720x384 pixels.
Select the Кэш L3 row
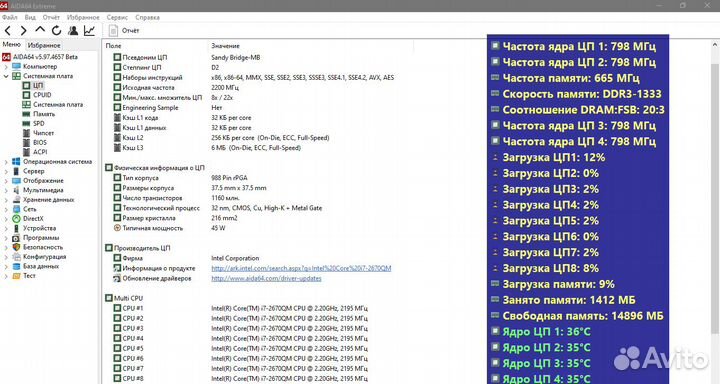[207, 148]
